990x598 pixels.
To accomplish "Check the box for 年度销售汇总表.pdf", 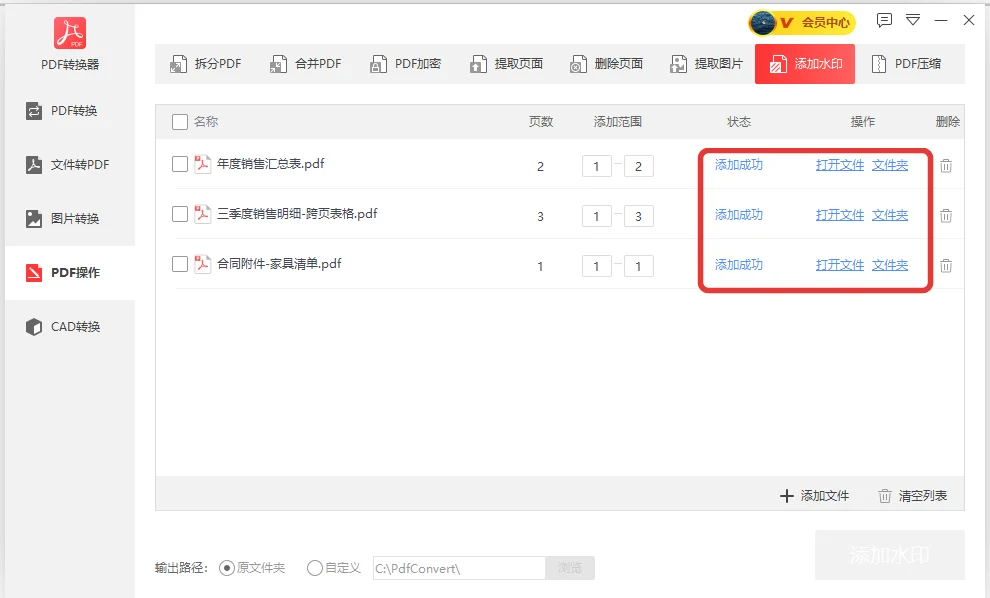I will click(180, 164).
